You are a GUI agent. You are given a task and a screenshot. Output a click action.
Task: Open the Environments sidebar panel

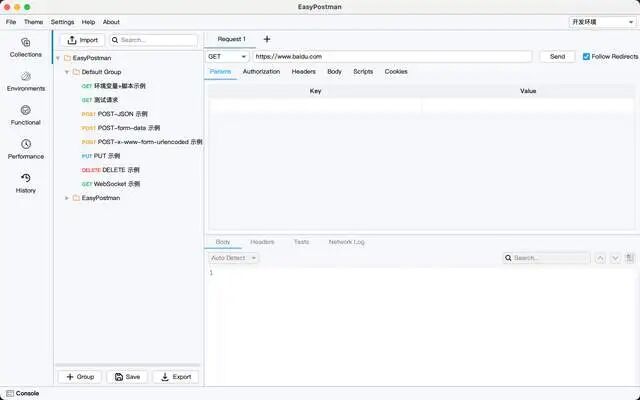(26, 82)
